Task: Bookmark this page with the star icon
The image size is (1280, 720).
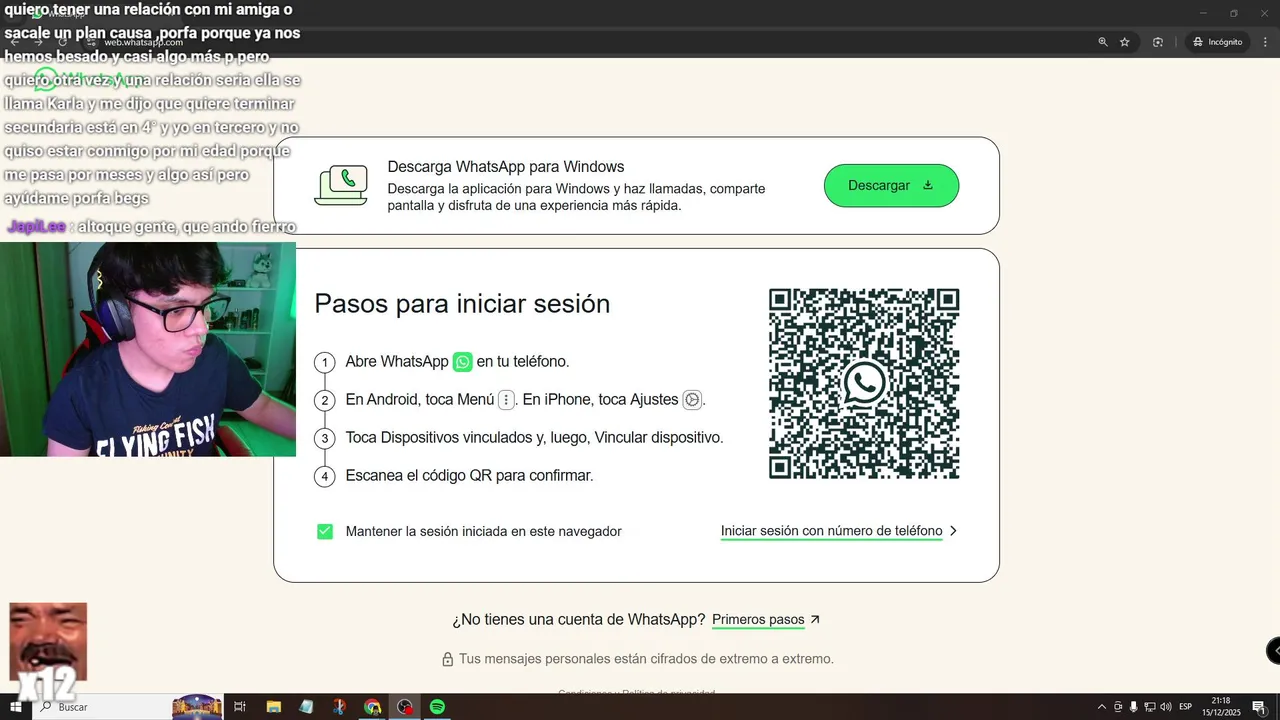Action: pos(1125,42)
